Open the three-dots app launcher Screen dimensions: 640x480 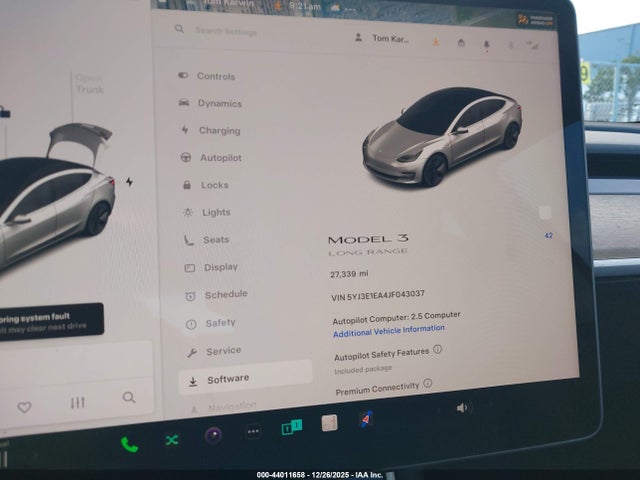click(x=253, y=431)
